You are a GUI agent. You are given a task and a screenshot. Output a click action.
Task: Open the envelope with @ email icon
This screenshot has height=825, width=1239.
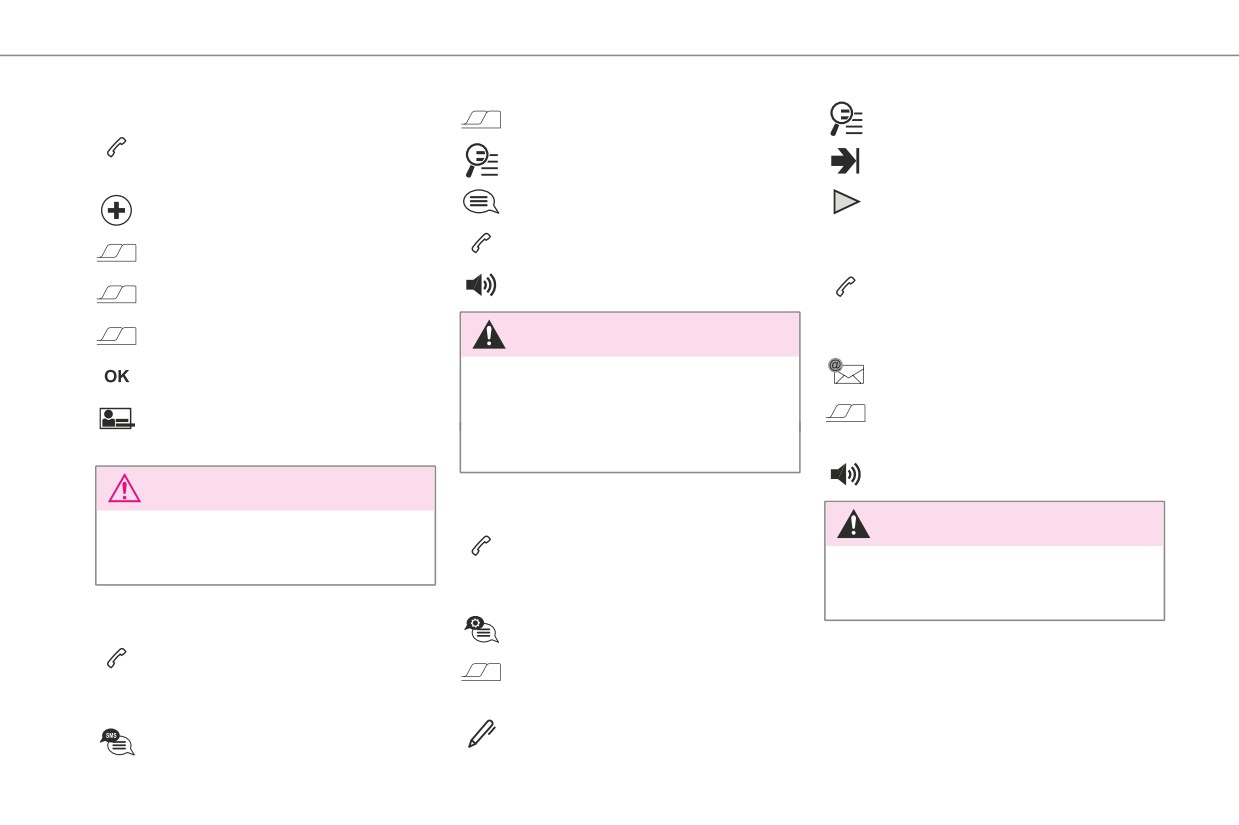845,373
